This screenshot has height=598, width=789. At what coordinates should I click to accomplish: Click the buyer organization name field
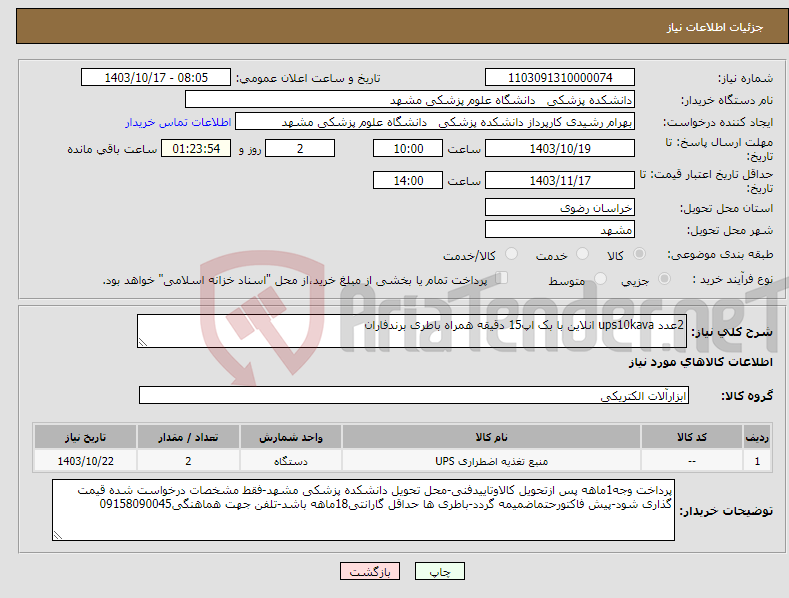(x=410, y=100)
